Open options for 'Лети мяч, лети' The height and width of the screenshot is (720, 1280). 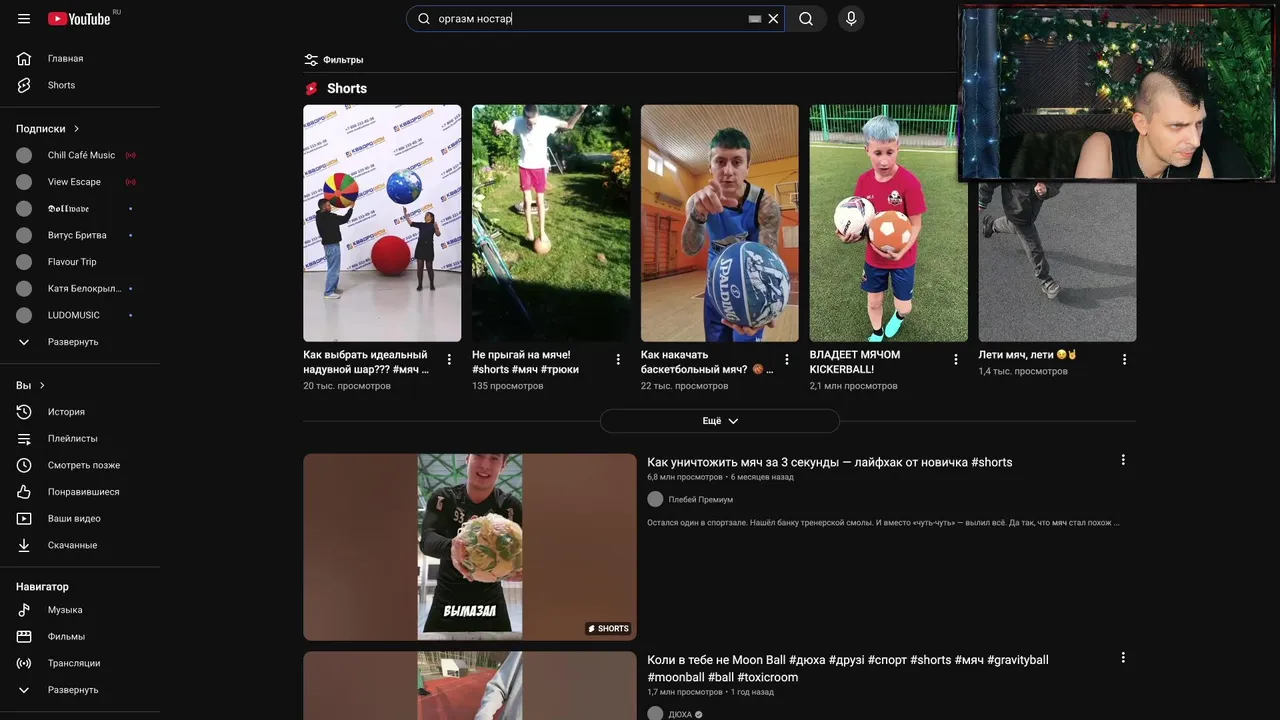1124,359
